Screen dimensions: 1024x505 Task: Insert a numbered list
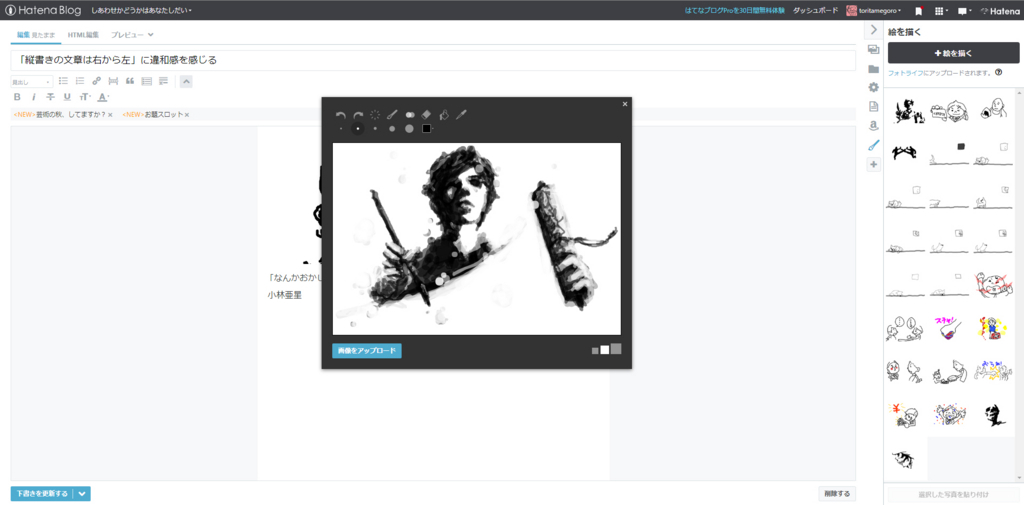pyautogui.click(x=80, y=81)
